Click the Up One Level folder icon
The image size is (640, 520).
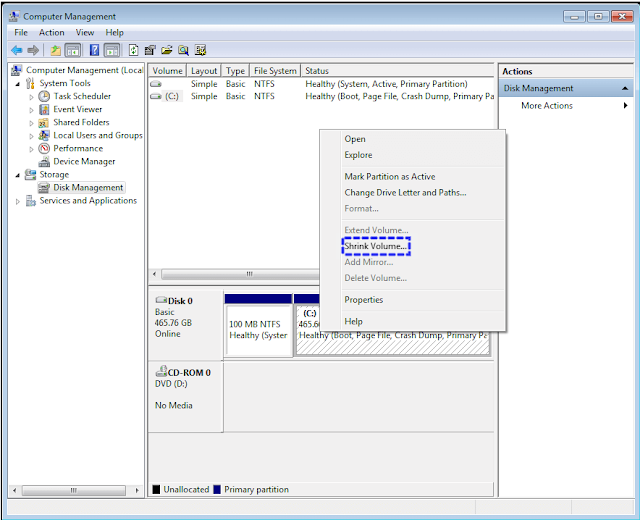click(55, 50)
